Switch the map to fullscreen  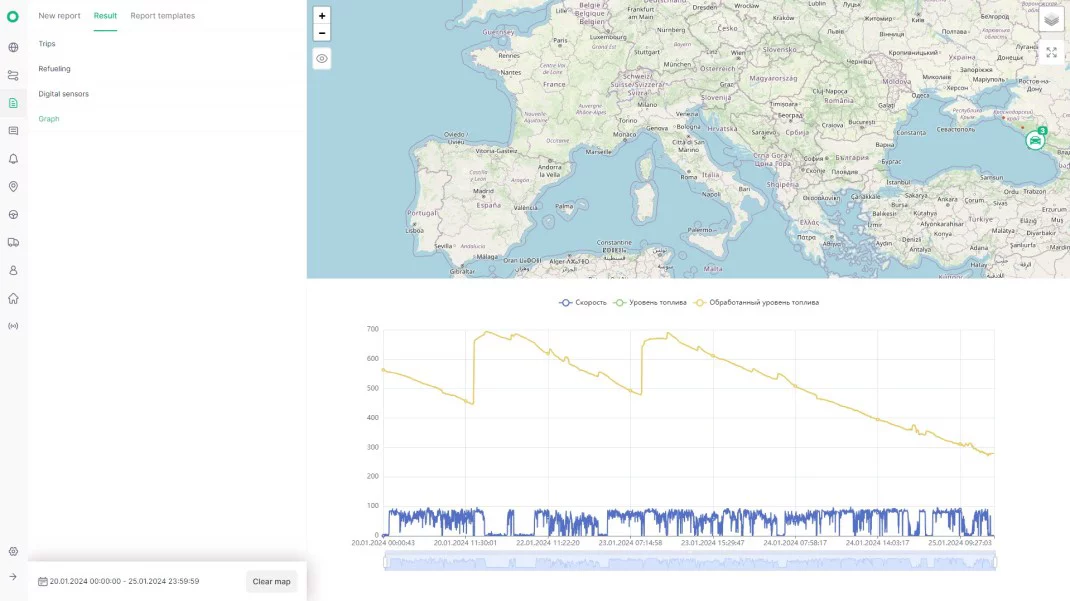[x=1052, y=53]
